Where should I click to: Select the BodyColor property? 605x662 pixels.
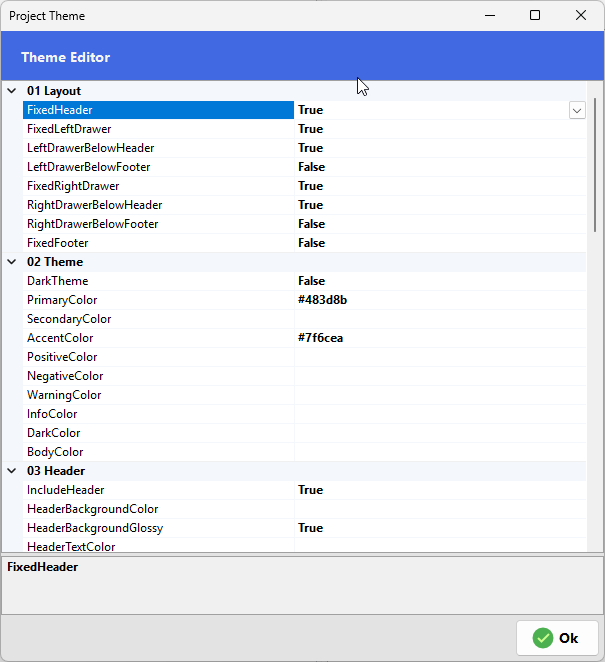pos(158,452)
